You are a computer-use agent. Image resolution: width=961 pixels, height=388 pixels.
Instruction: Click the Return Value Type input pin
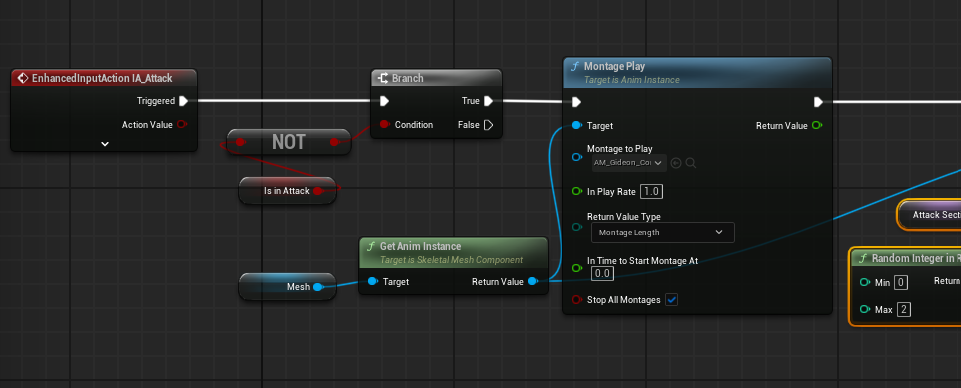coord(576,227)
